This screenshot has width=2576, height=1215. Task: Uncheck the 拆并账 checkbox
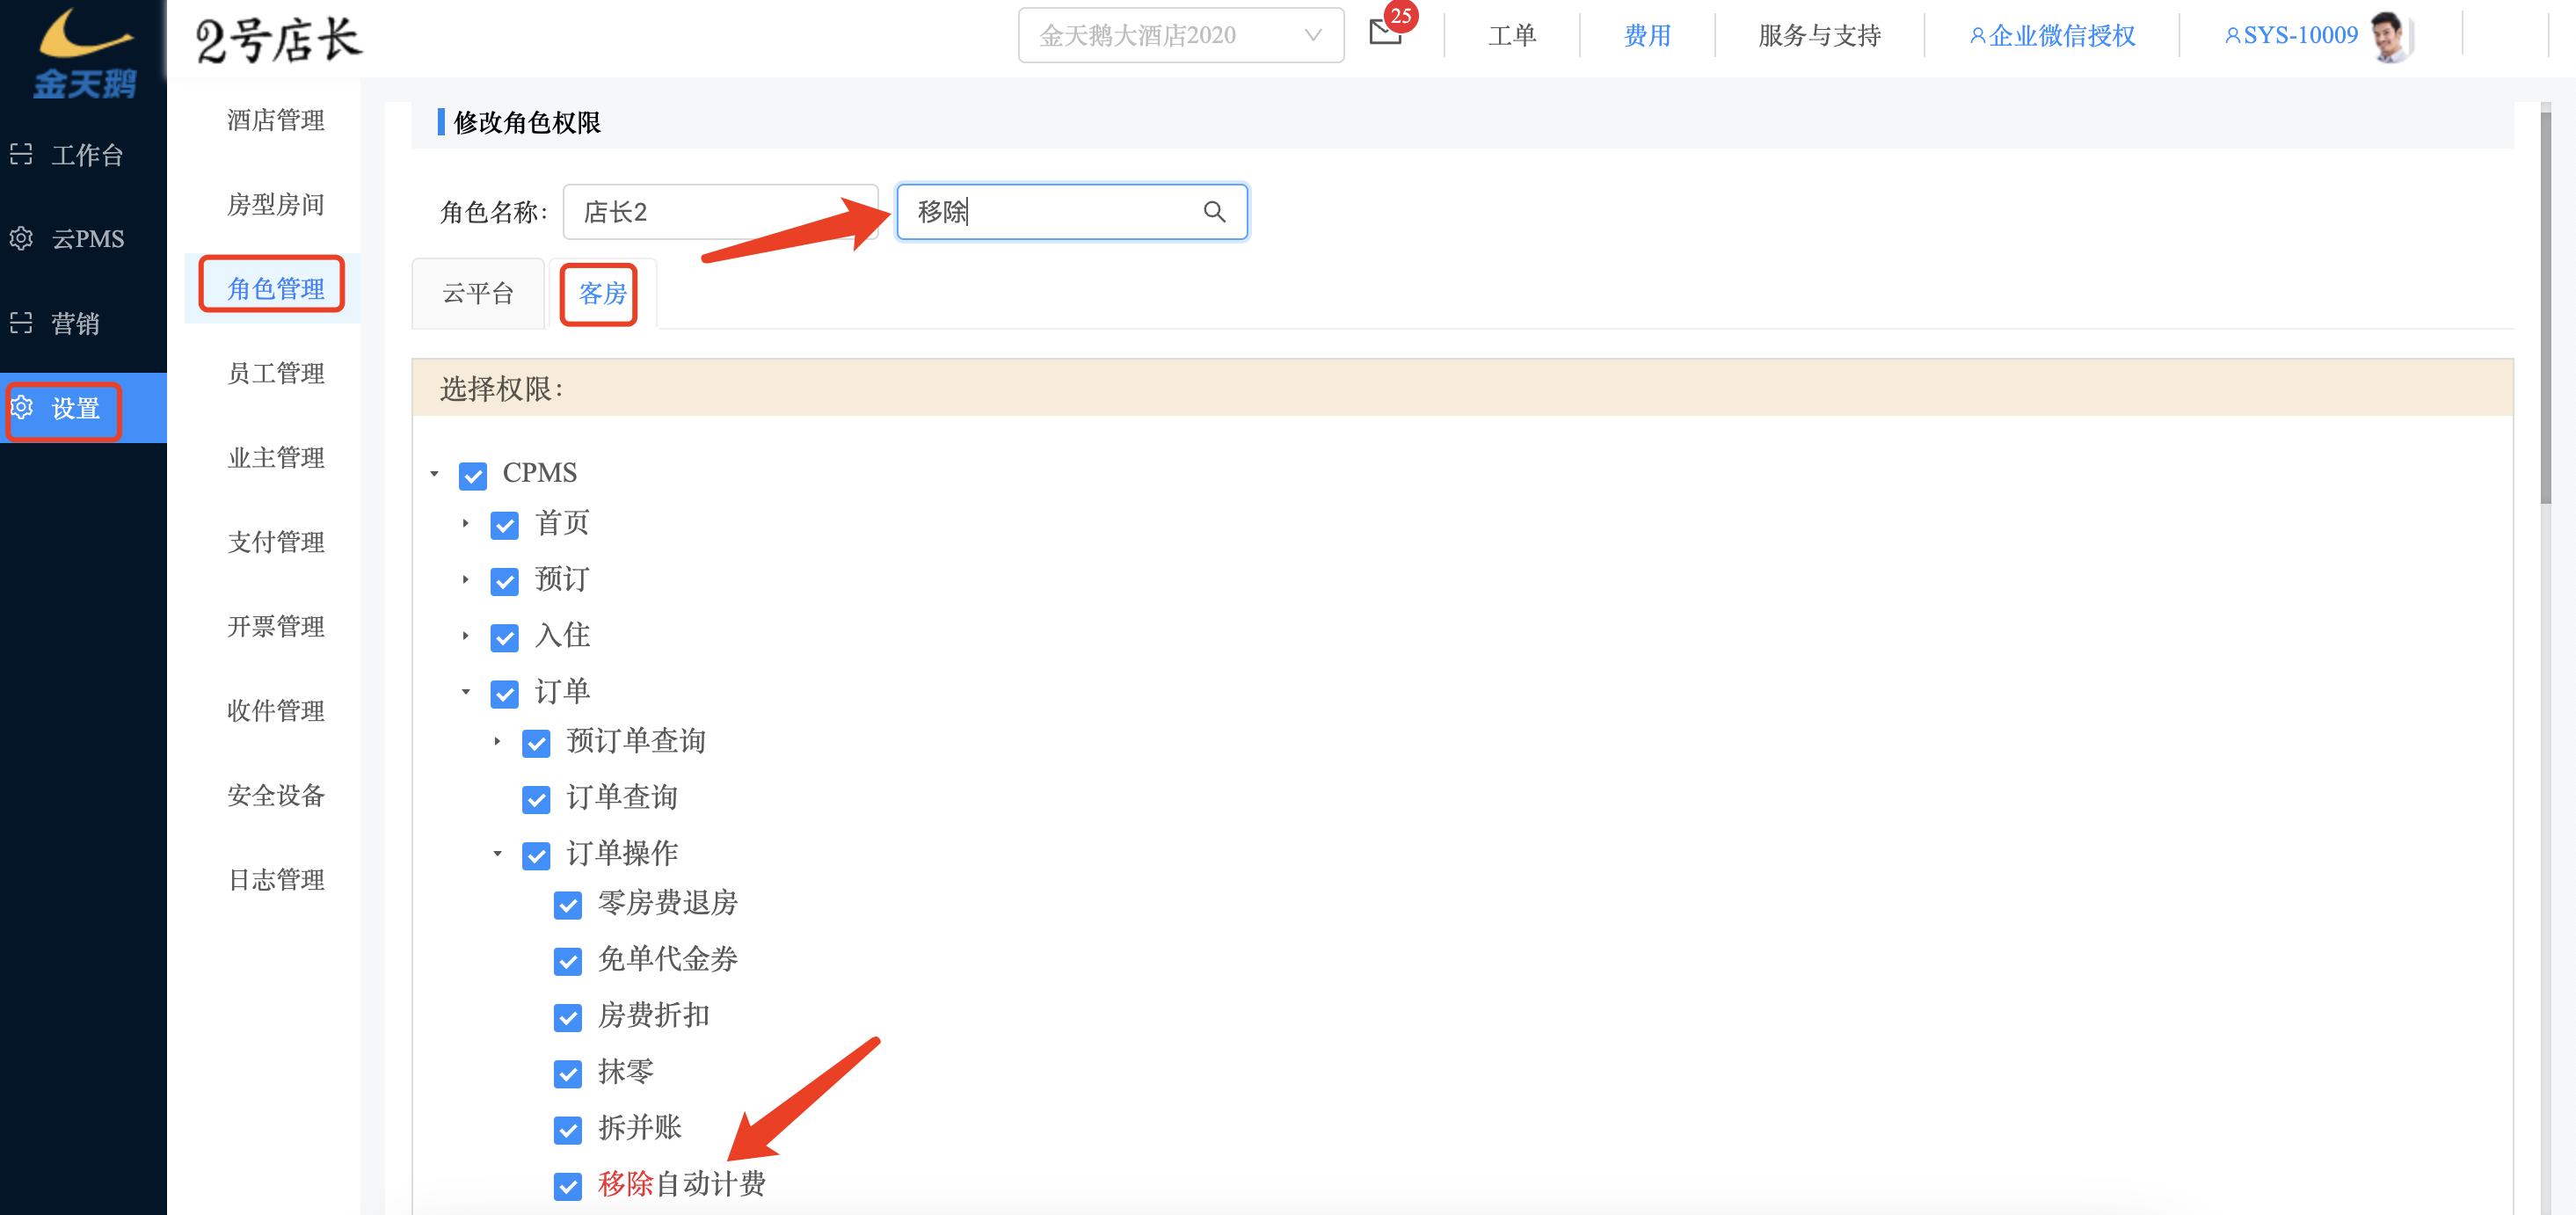568,1129
